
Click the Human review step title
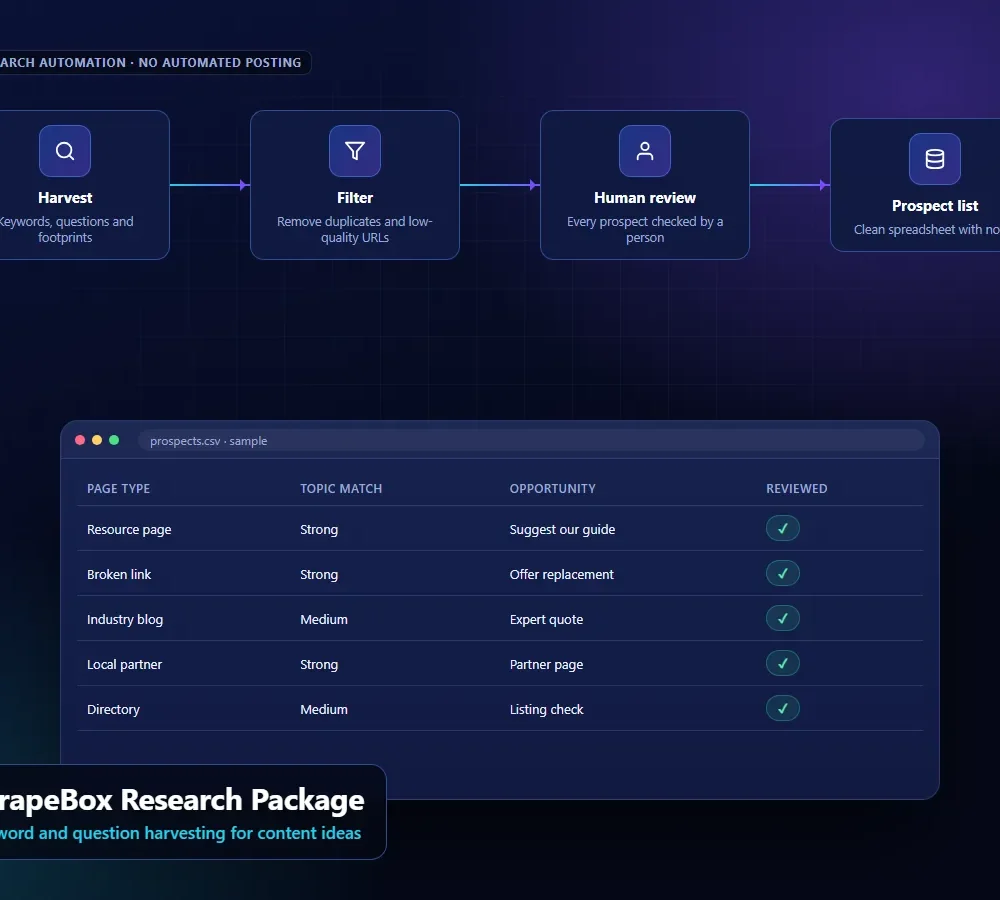645,198
